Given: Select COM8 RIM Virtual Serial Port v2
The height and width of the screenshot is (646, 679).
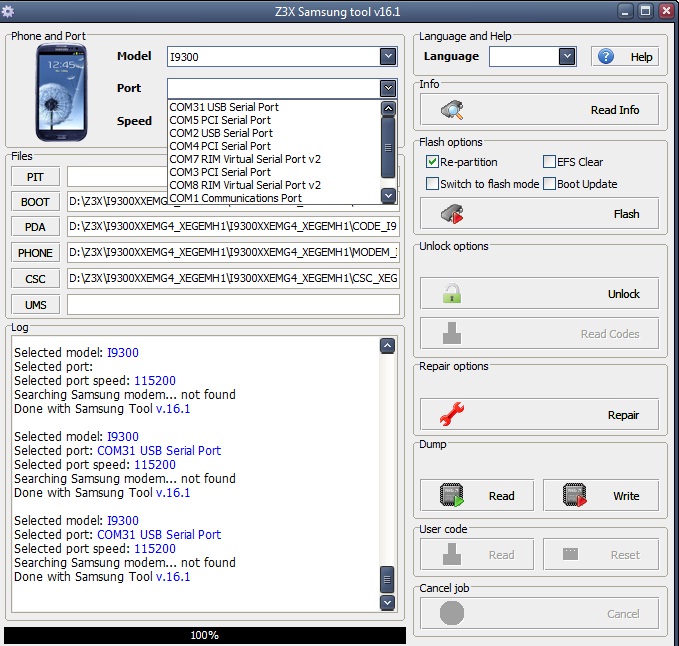Looking at the screenshot, I should click(x=274, y=185).
